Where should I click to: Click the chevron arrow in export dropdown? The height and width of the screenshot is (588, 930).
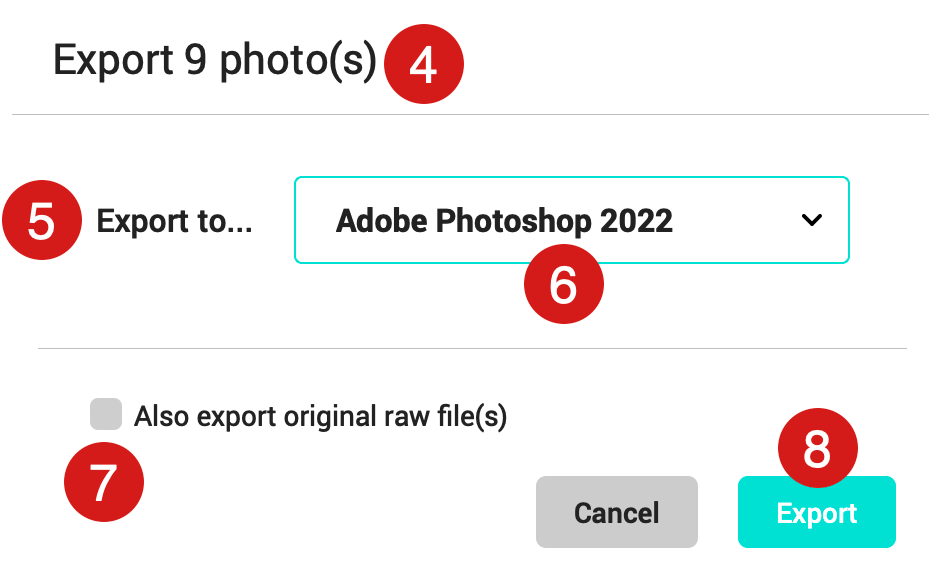point(811,220)
